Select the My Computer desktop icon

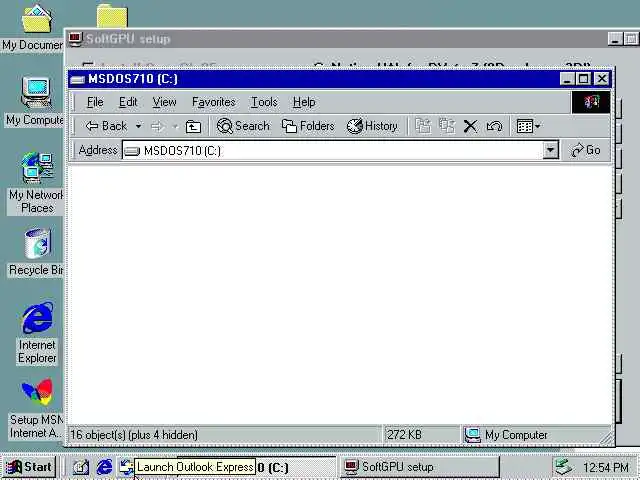coord(35,102)
